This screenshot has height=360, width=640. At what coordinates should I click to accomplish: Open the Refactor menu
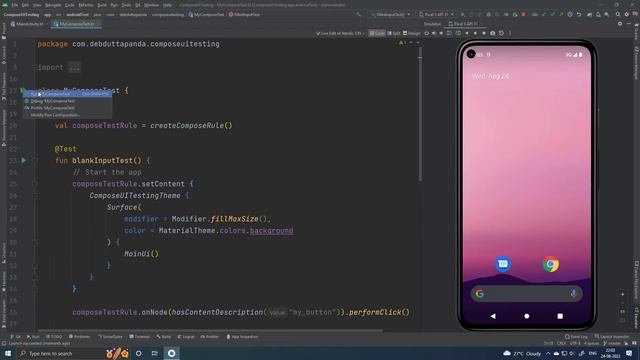(x=86, y=5)
